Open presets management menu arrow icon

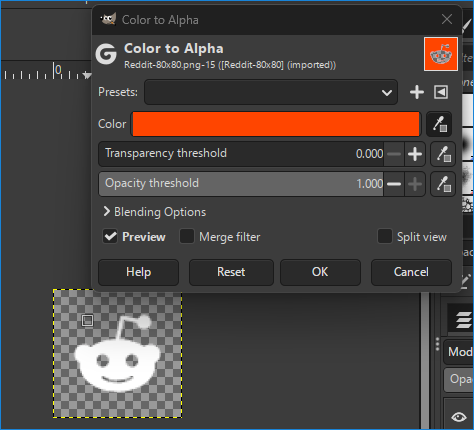point(441,92)
